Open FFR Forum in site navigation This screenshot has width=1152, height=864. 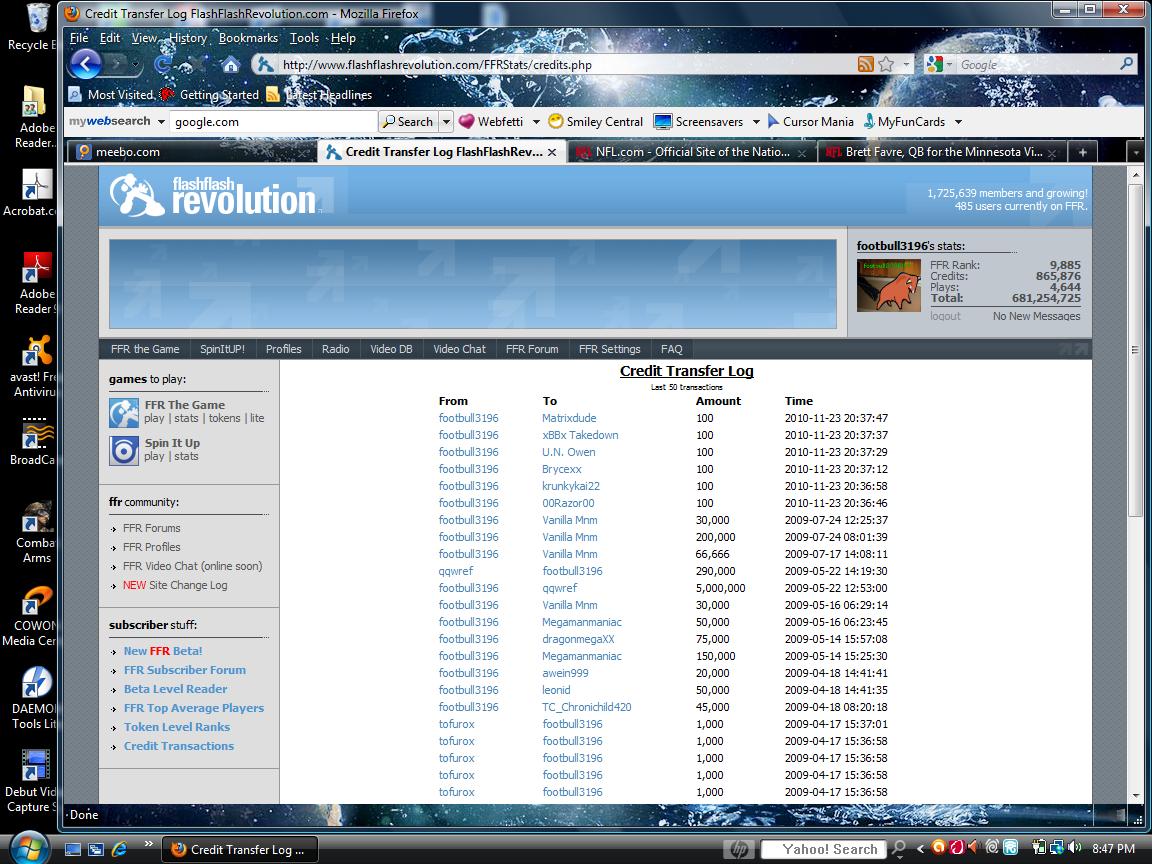(x=532, y=349)
